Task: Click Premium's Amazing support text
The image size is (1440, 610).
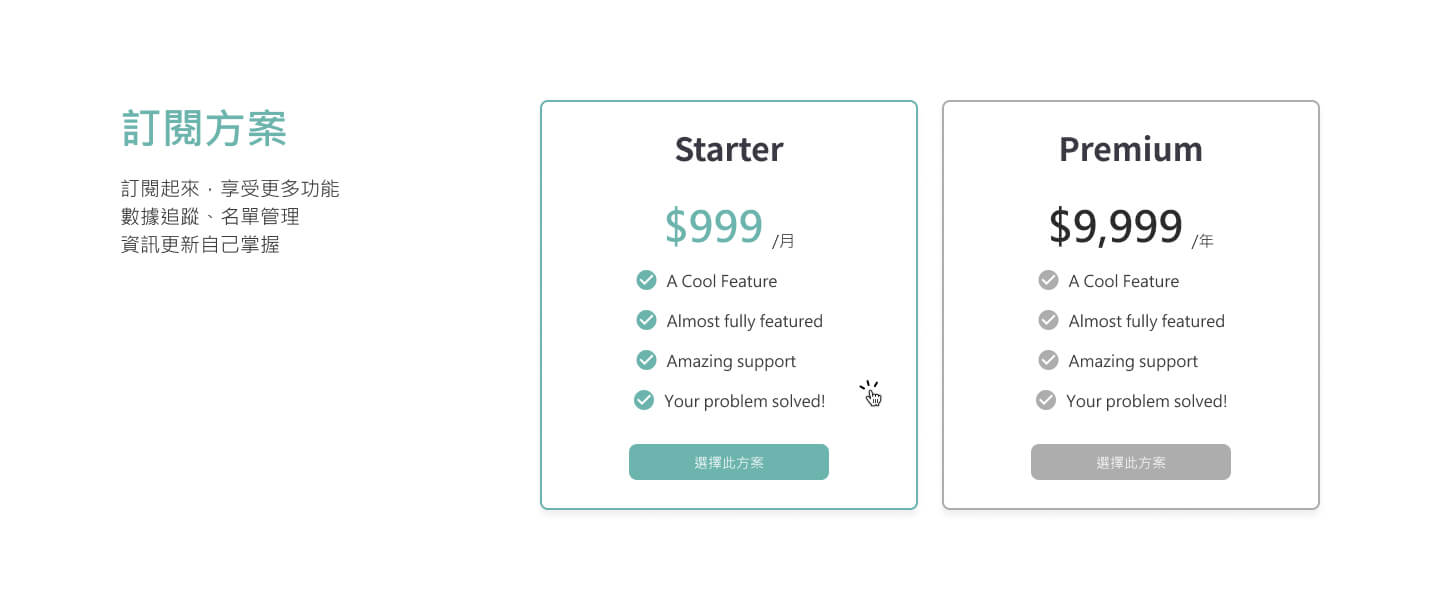Action: point(1133,362)
